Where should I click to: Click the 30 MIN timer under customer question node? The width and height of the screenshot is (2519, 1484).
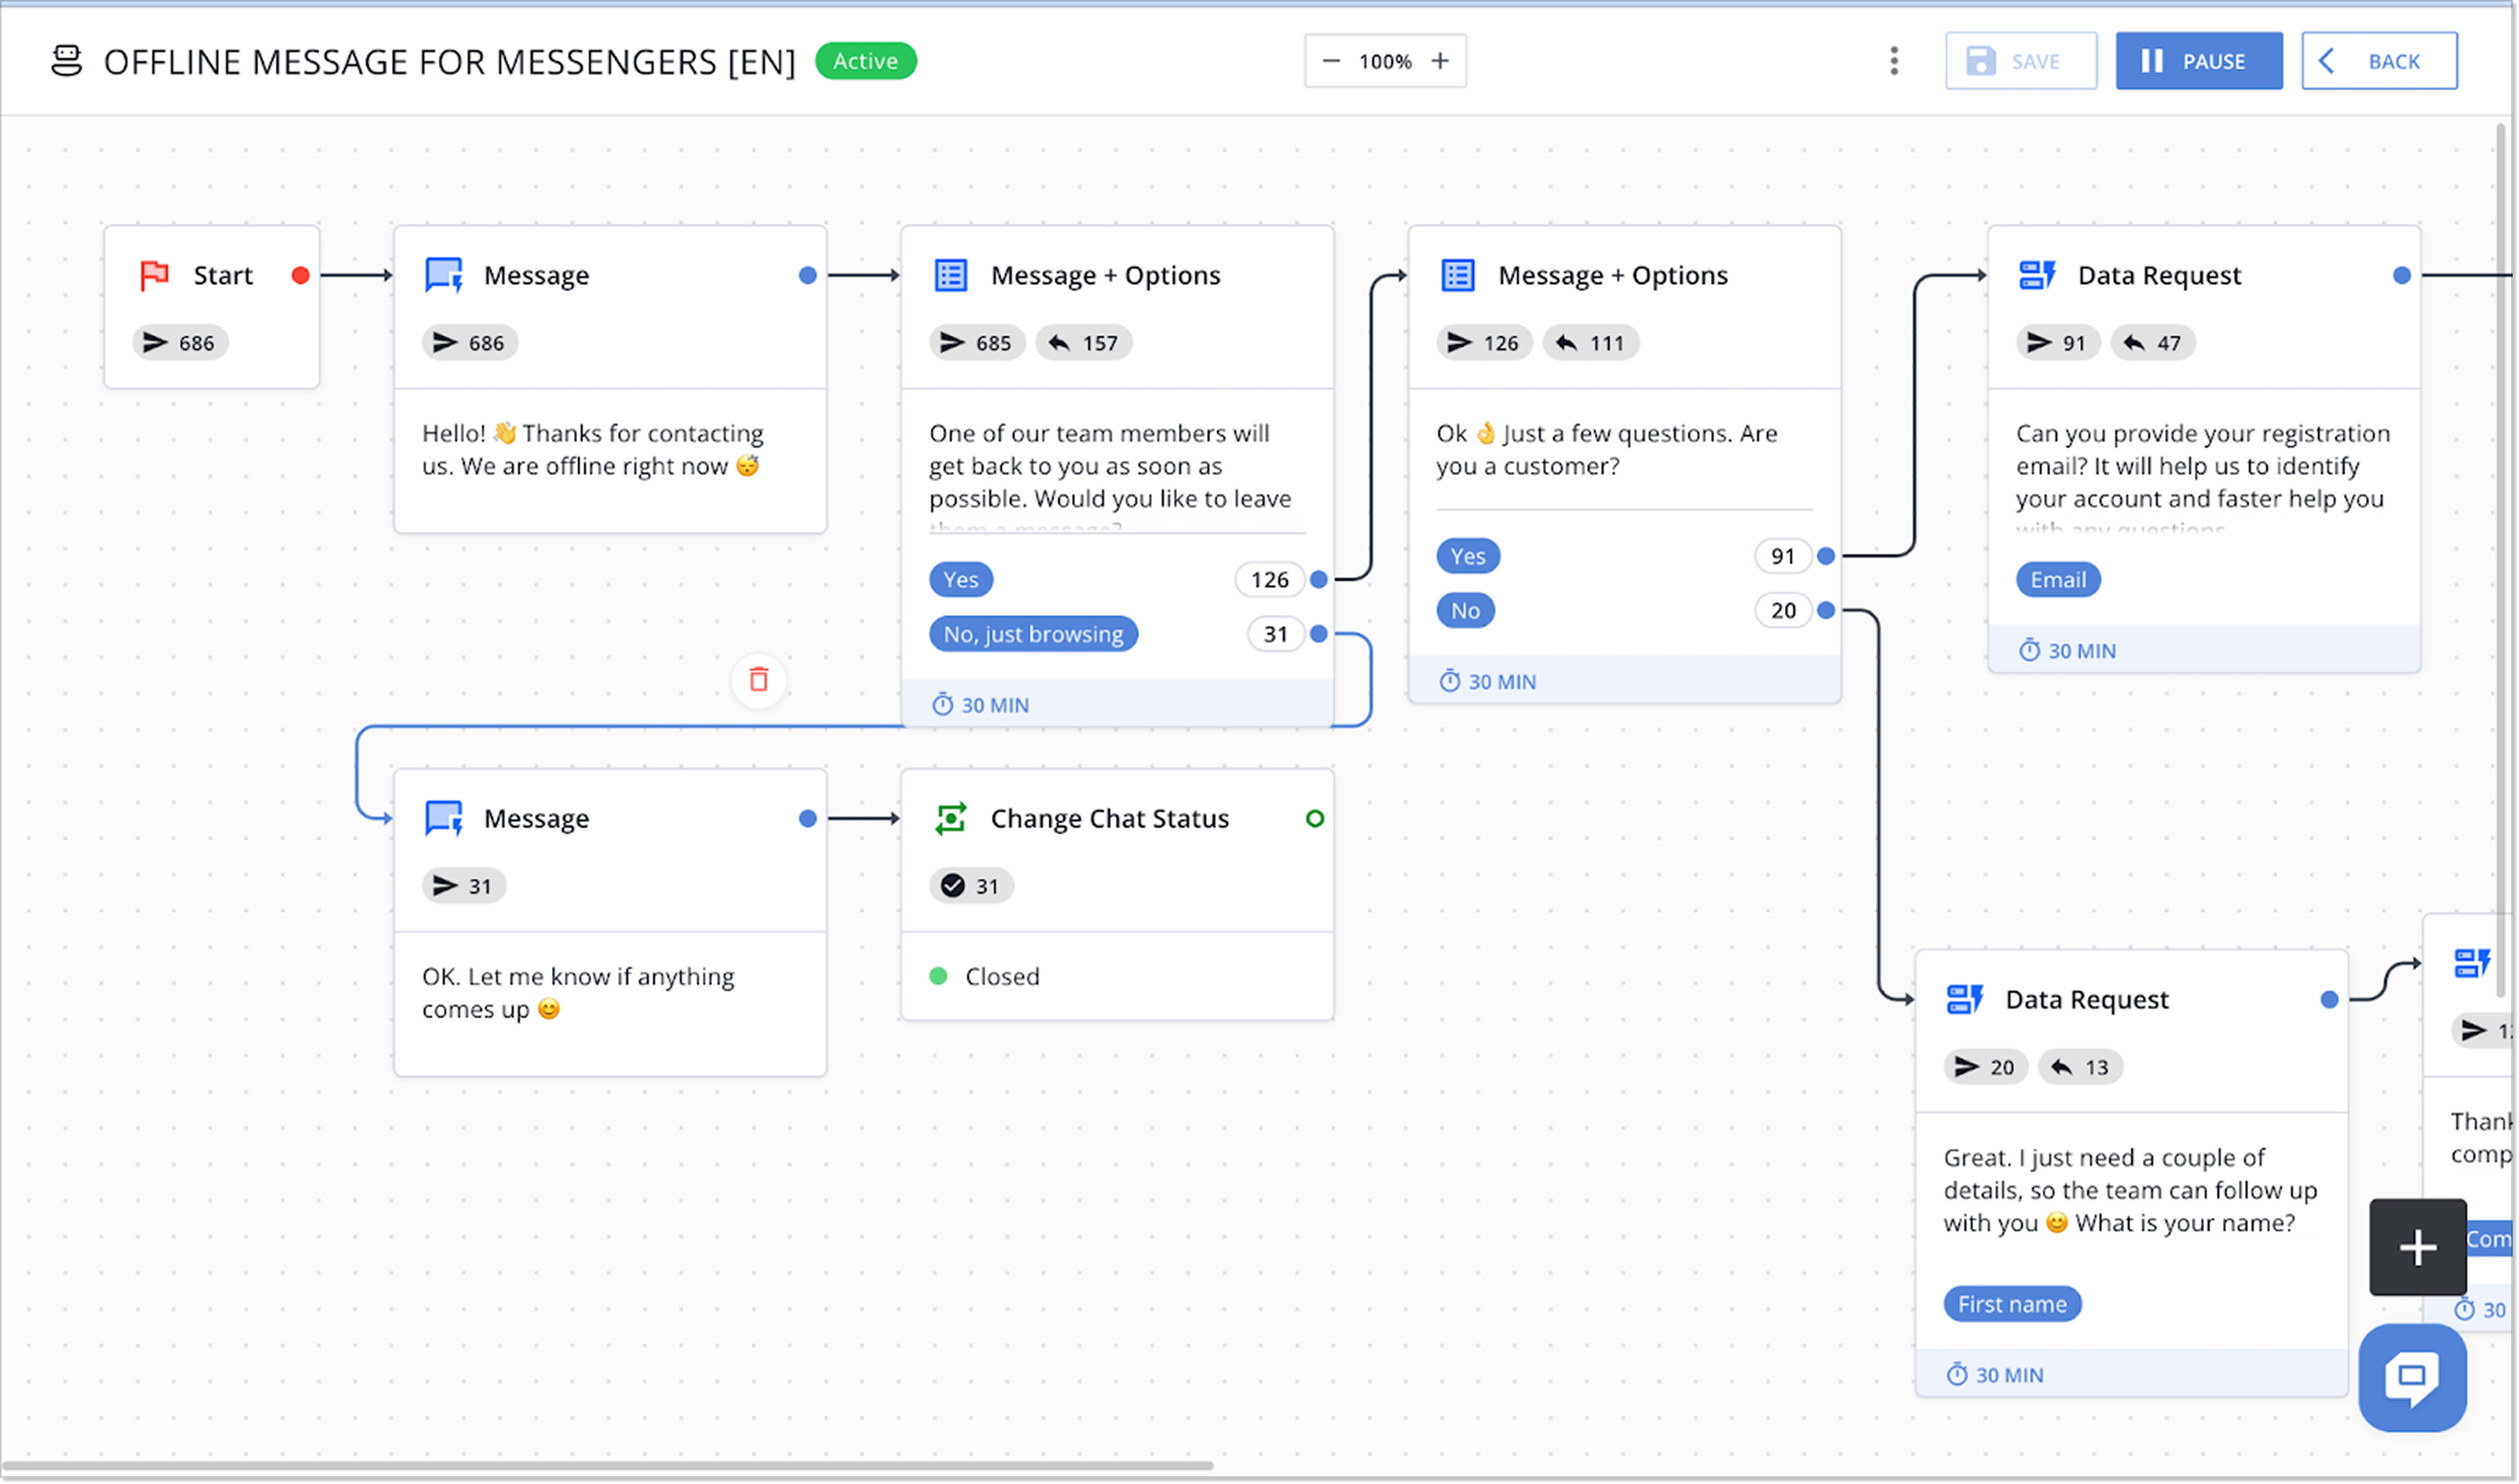coord(1488,682)
